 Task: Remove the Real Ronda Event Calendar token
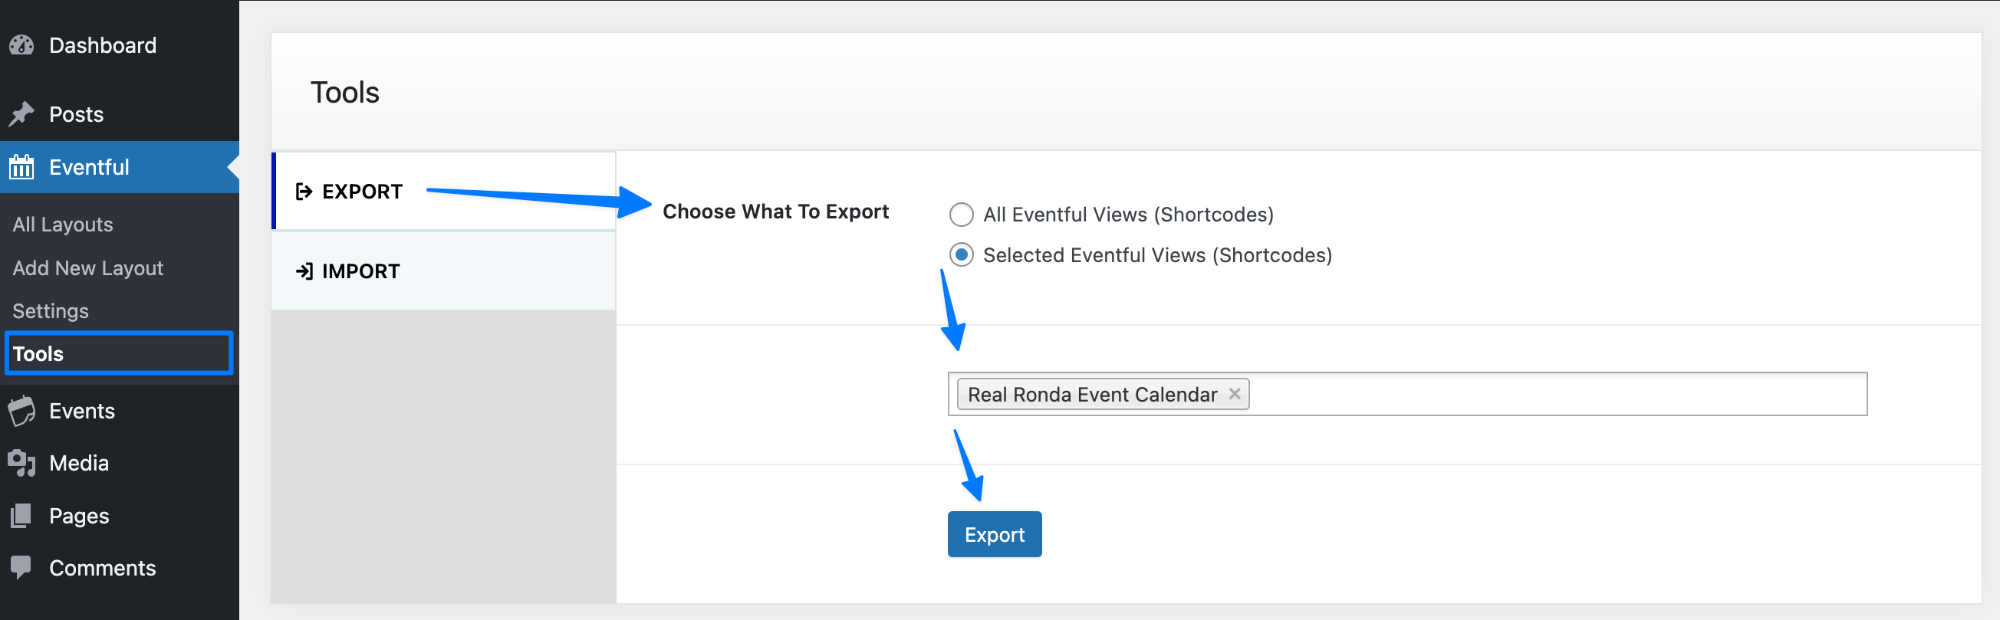tap(1235, 394)
